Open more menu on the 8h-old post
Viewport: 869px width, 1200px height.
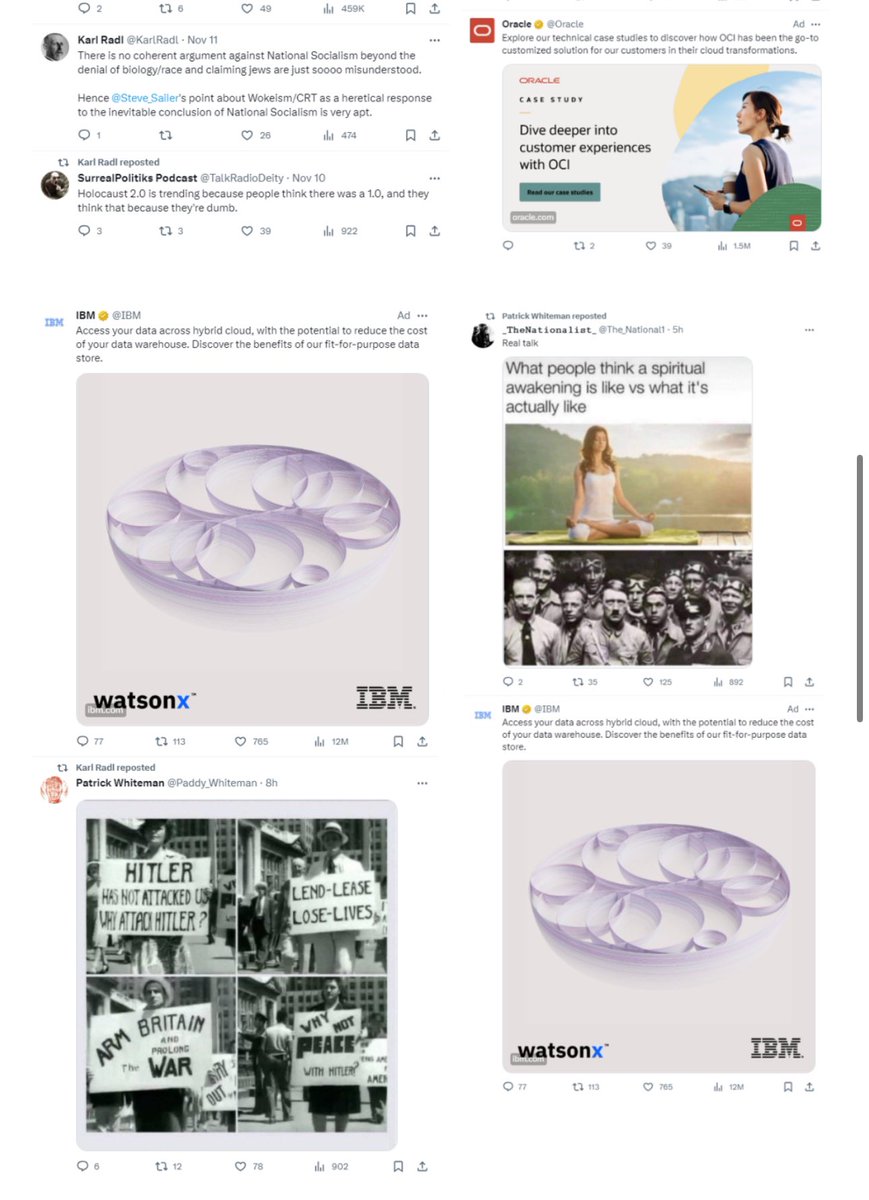[x=422, y=783]
